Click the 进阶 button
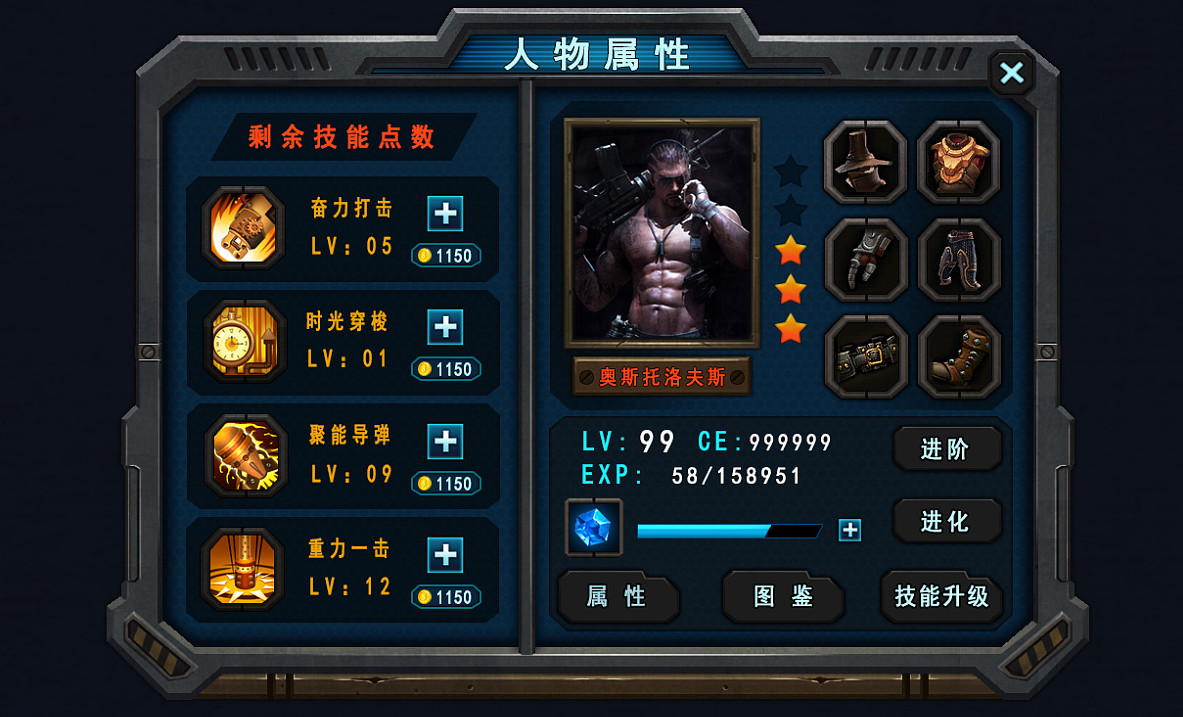The image size is (1183, 717). (948, 449)
